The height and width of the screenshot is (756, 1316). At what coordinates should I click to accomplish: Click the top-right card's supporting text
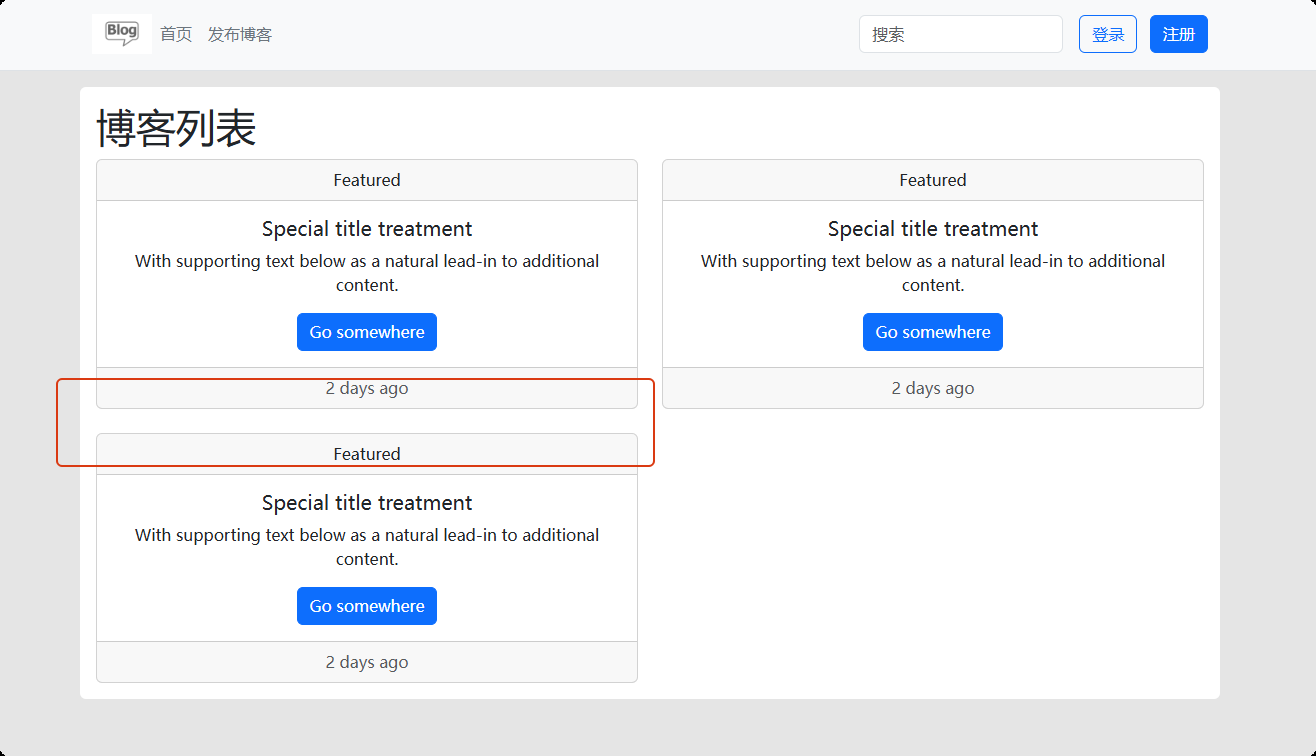(932, 273)
